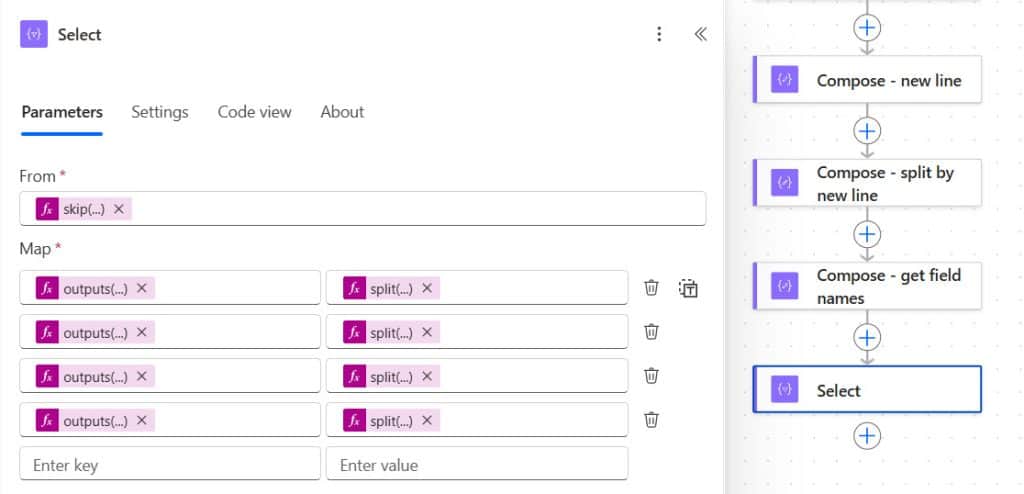Remove the skip(...) expression from From field
The image size is (1024, 494).
tap(119, 209)
